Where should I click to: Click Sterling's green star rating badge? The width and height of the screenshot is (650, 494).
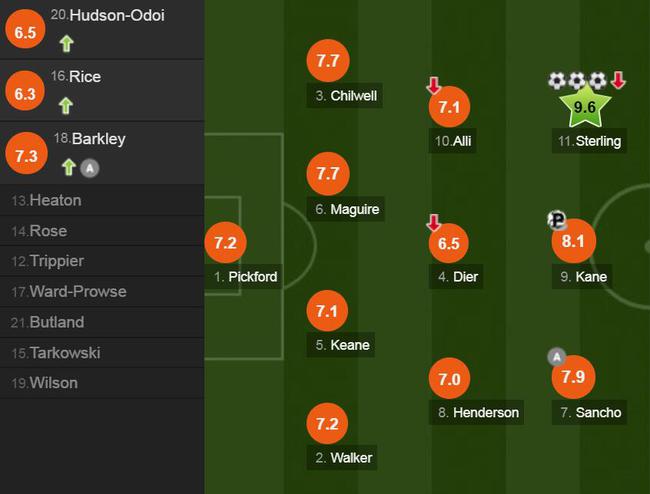click(x=585, y=106)
